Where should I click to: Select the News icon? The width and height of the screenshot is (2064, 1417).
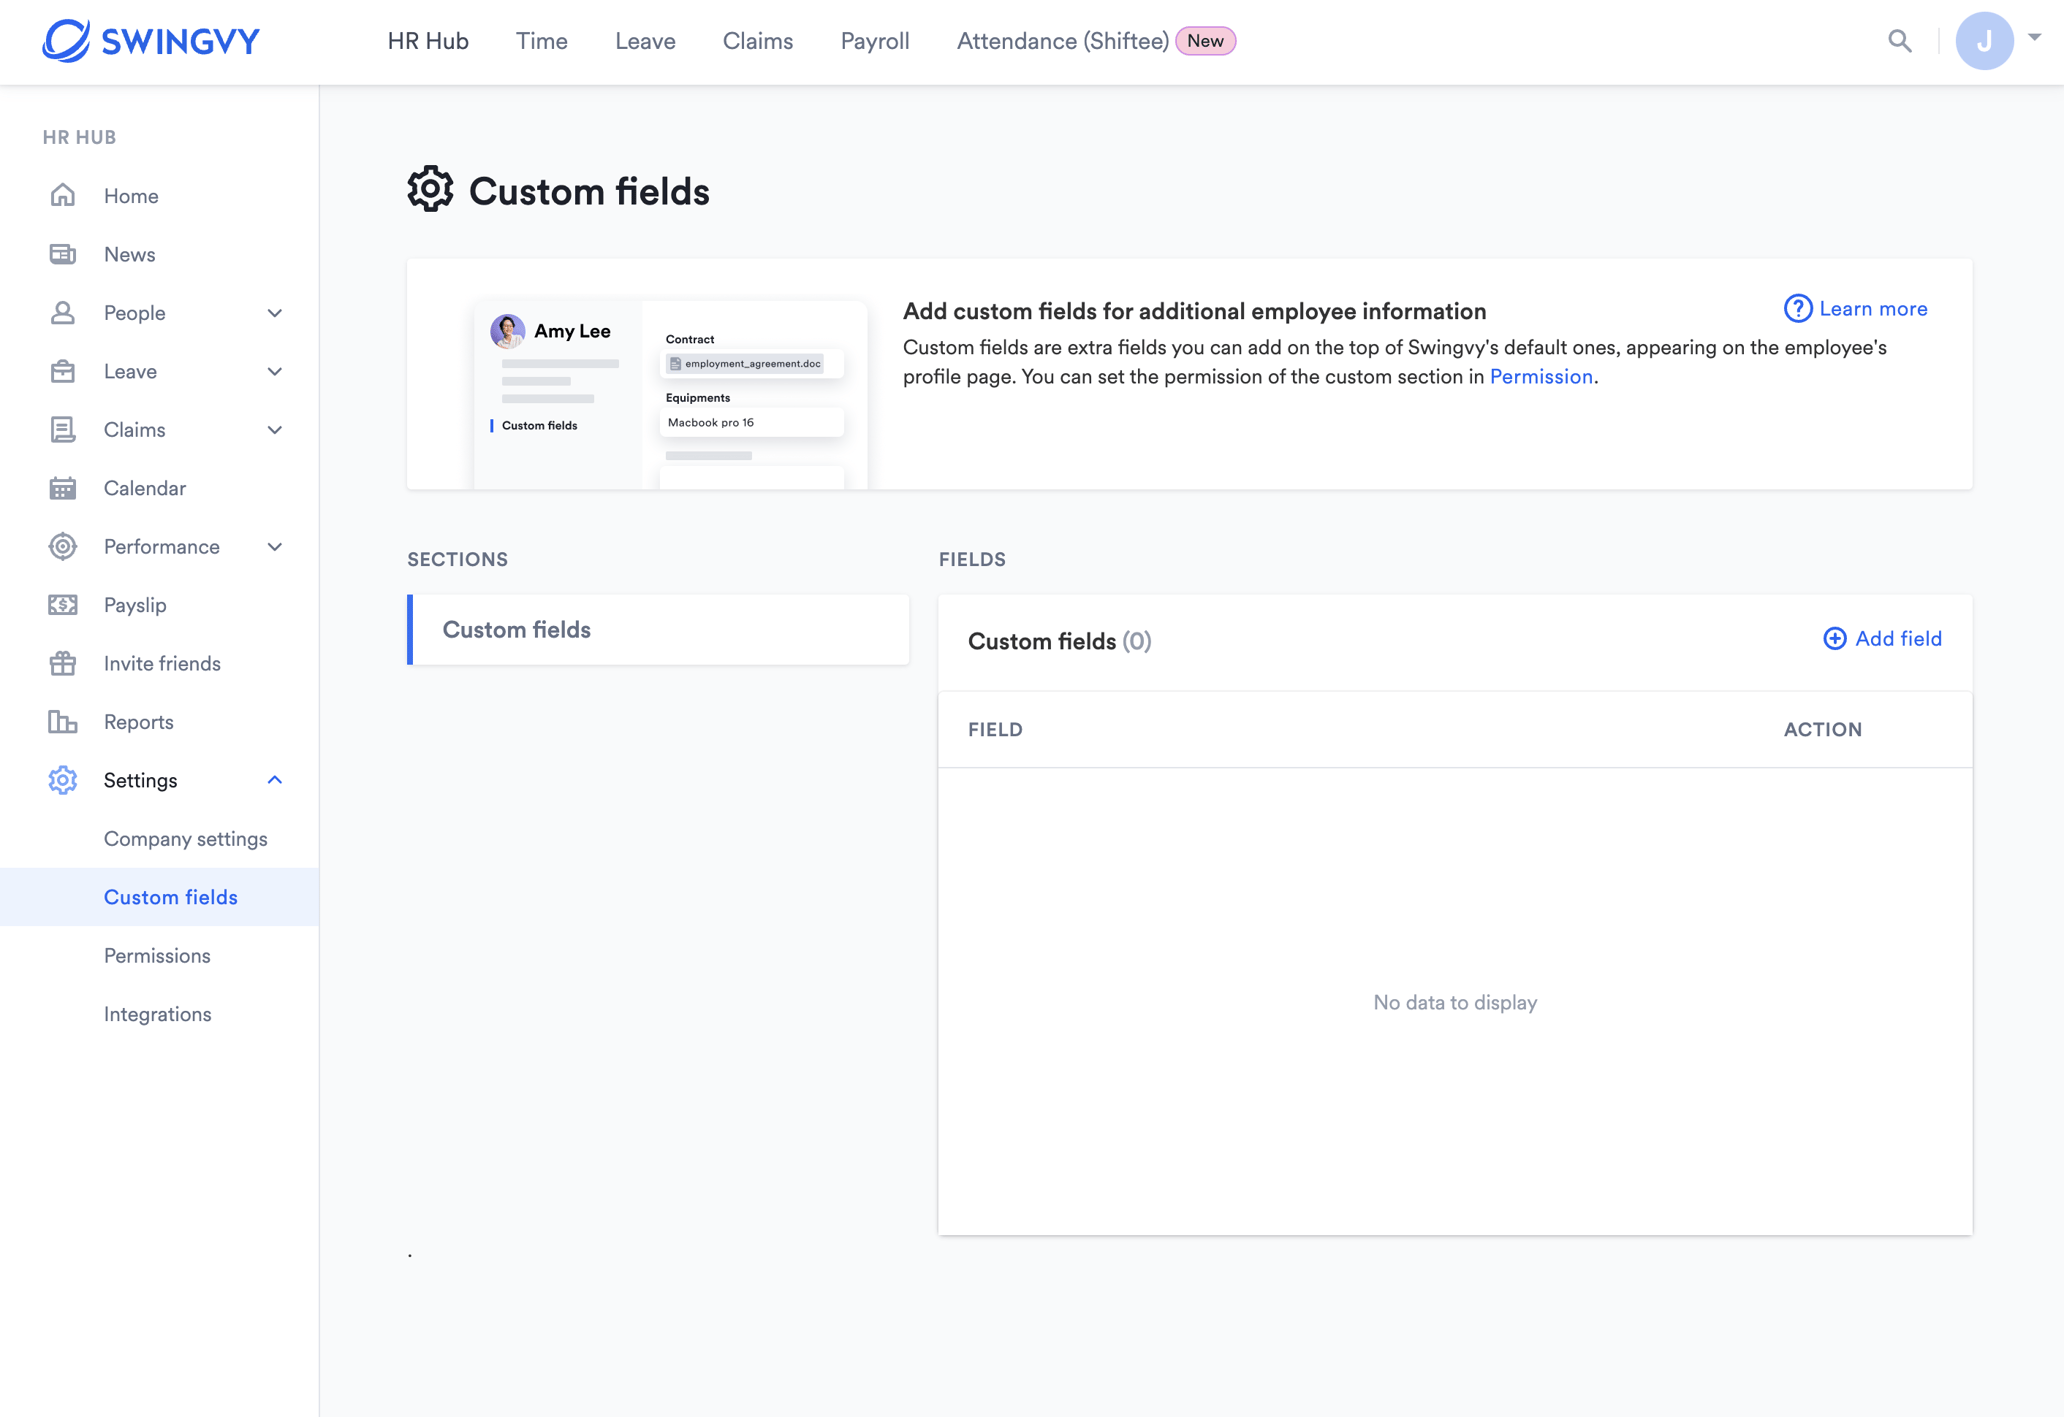point(63,254)
